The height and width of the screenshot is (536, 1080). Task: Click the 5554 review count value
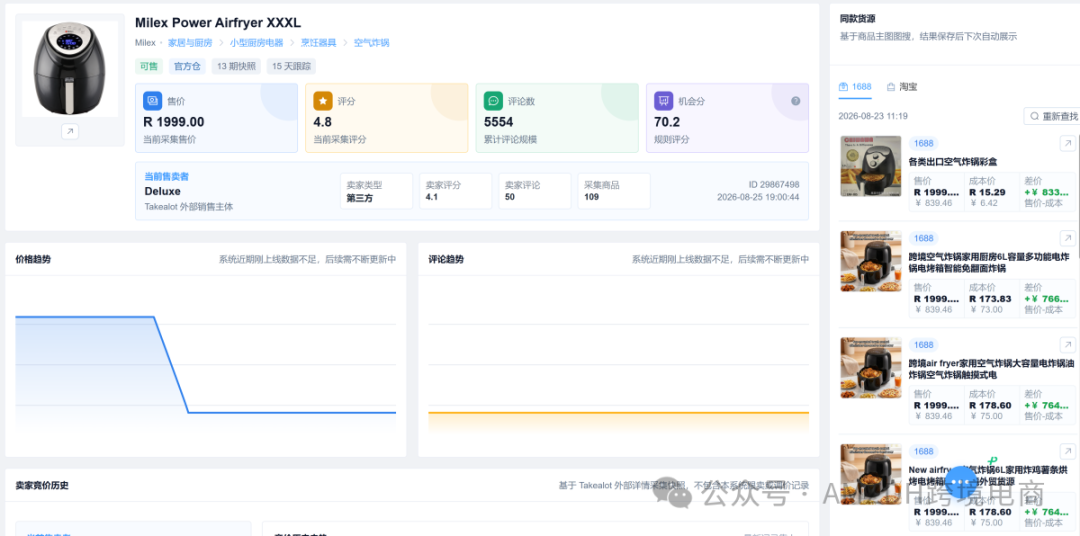[499, 122]
